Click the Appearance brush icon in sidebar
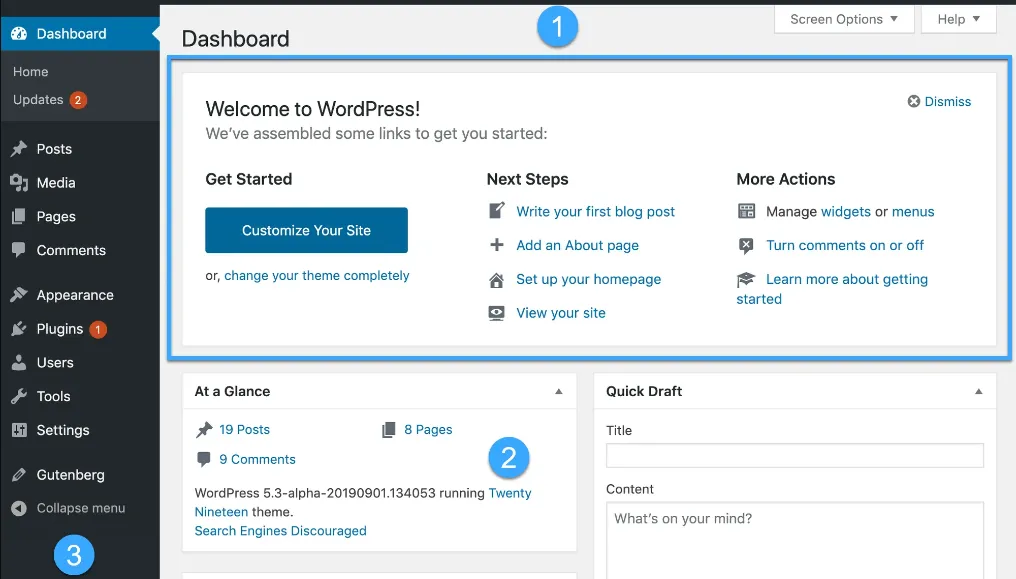Image resolution: width=1016 pixels, height=579 pixels. coord(19,295)
